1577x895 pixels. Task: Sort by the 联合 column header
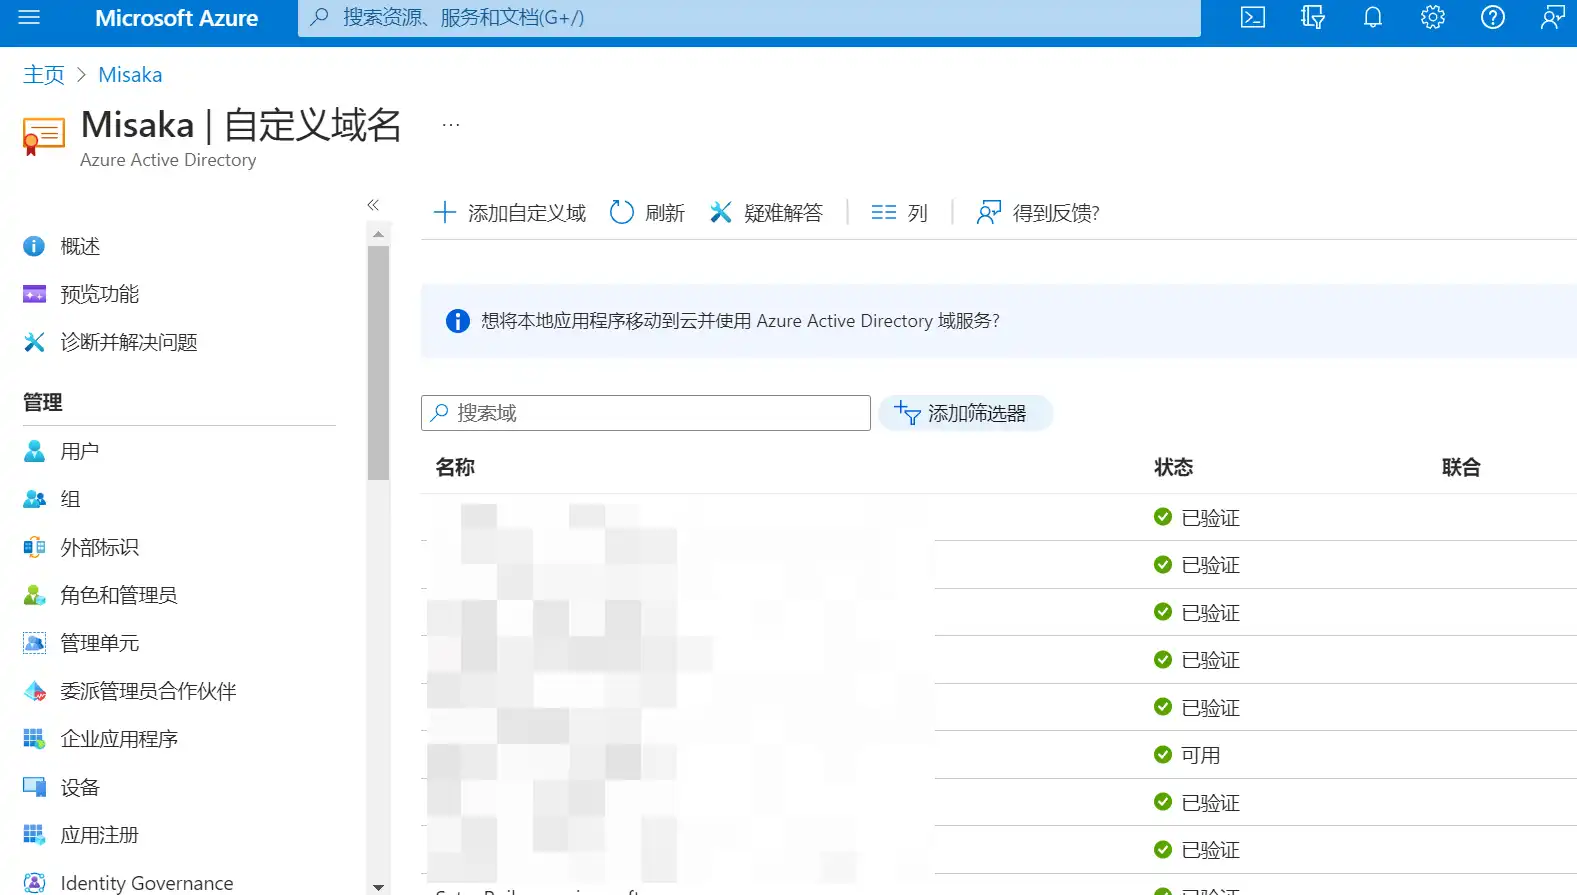[x=1461, y=467]
